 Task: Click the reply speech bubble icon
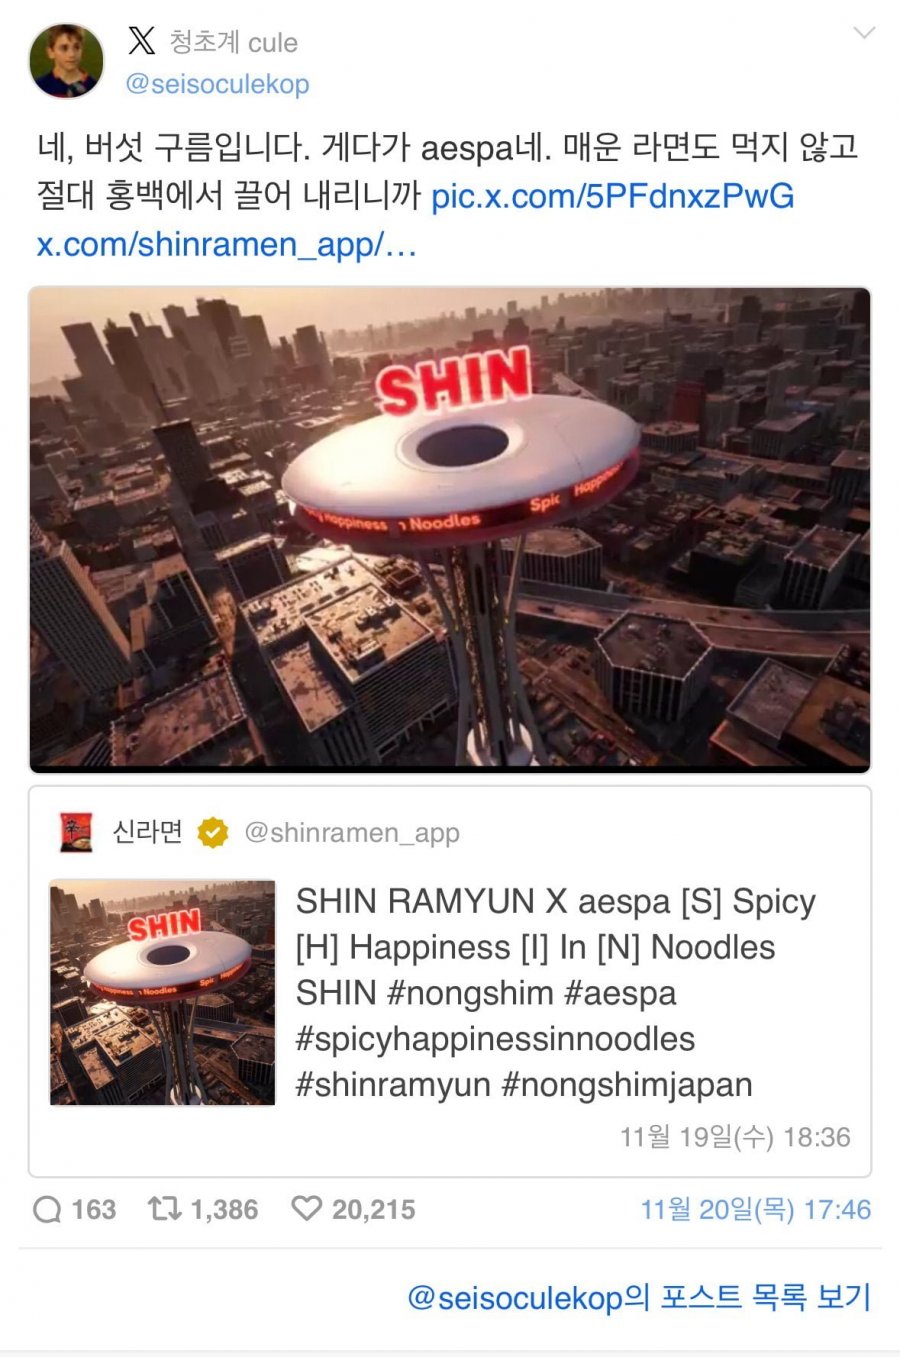tap(47, 1210)
